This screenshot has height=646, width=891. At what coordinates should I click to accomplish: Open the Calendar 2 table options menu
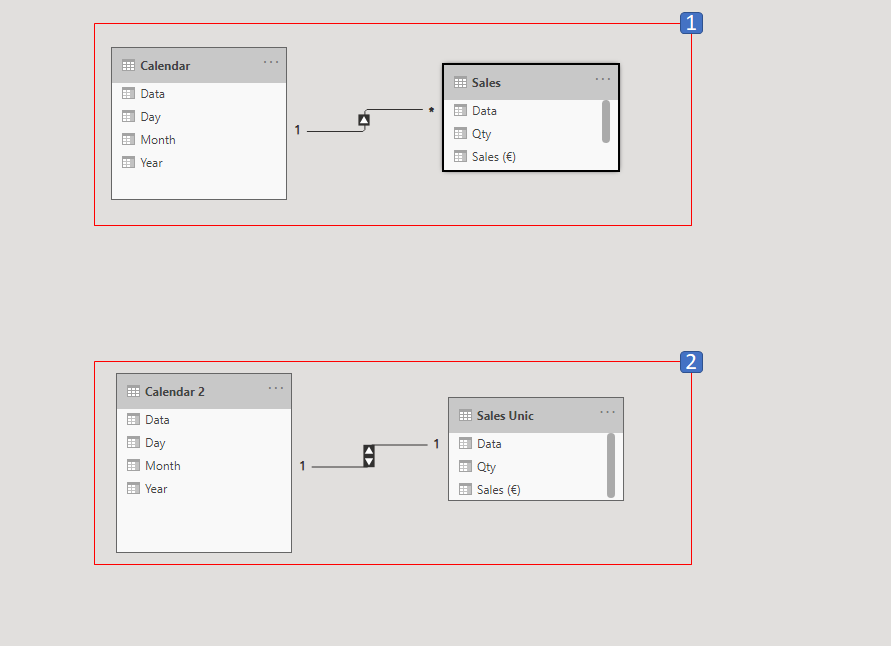click(276, 388)
